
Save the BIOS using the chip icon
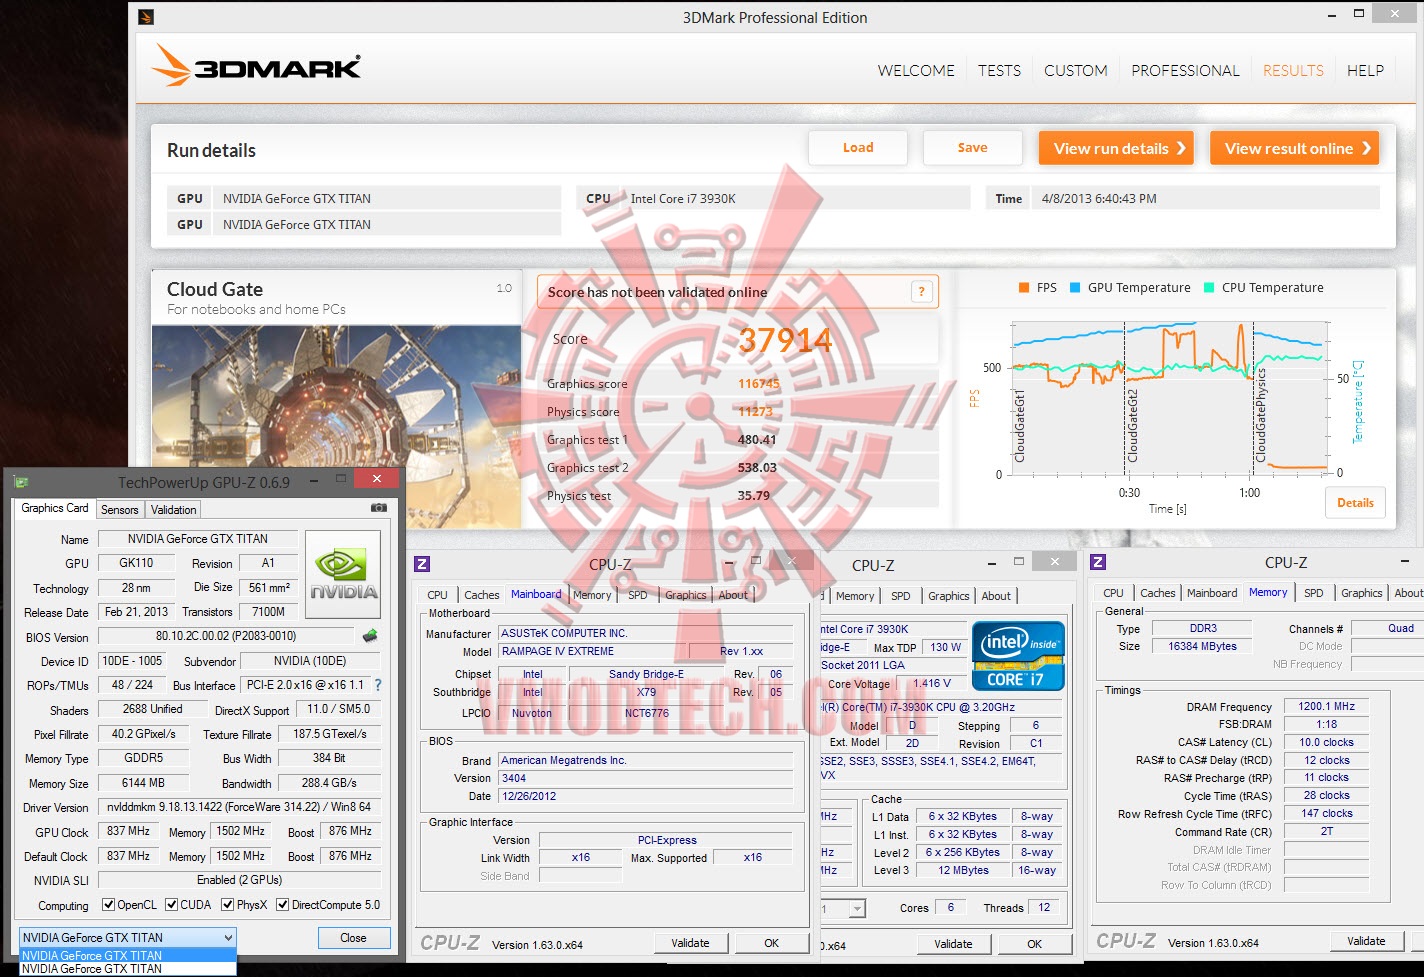(370, 636)
